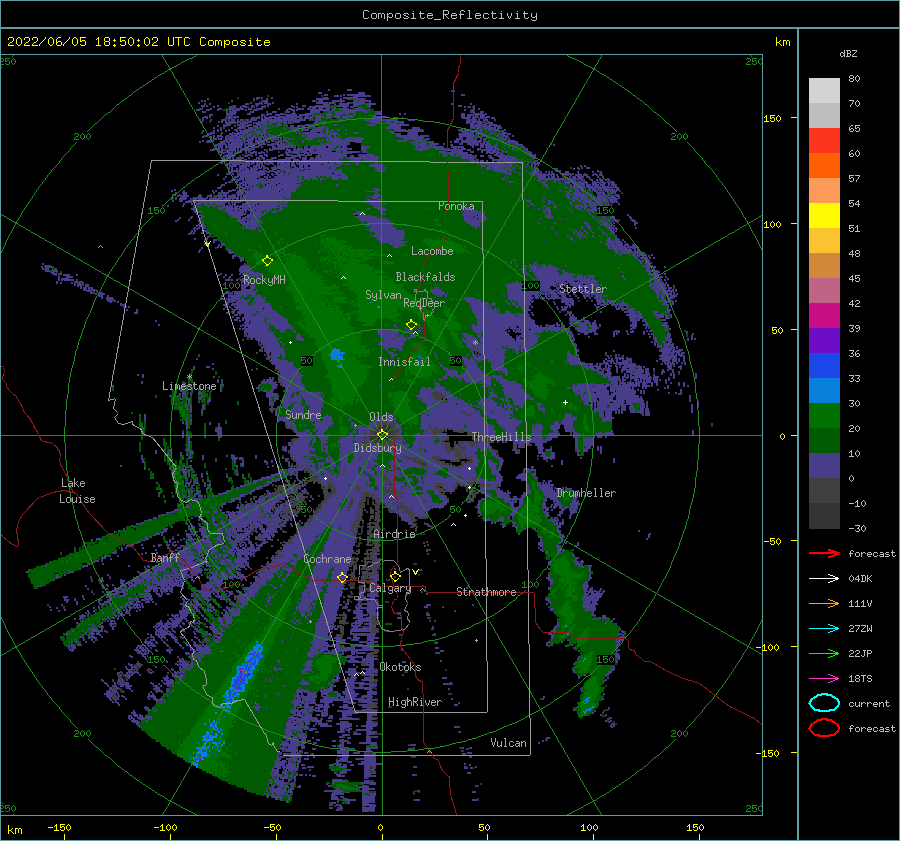Select the bright green 30-20 dBZ swatch
900x841 pixels.
click(x=824, y=415)
